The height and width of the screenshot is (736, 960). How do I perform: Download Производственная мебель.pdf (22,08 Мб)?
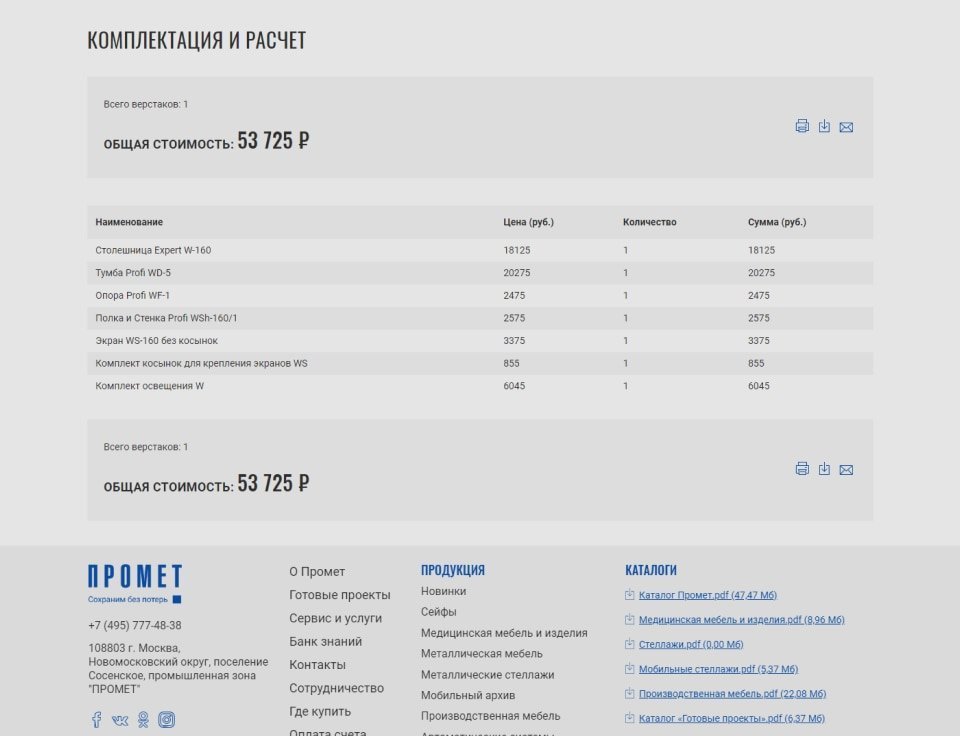(x=732, y=693)
